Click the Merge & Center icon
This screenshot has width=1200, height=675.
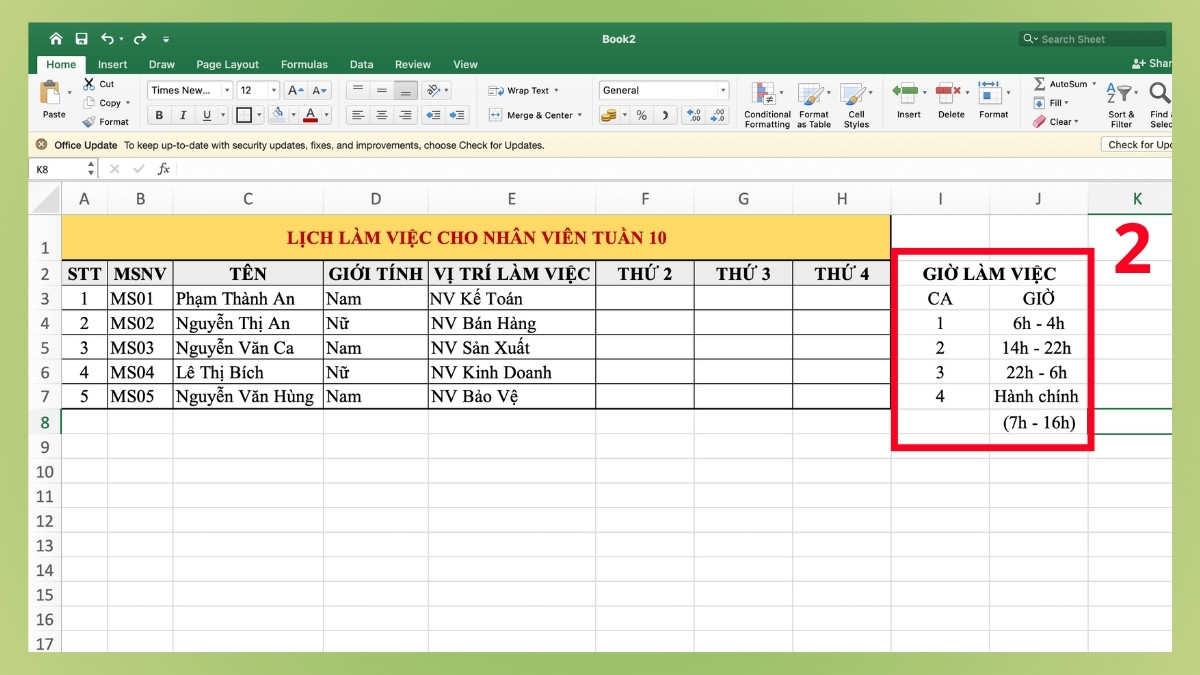(x=495, y=115)
